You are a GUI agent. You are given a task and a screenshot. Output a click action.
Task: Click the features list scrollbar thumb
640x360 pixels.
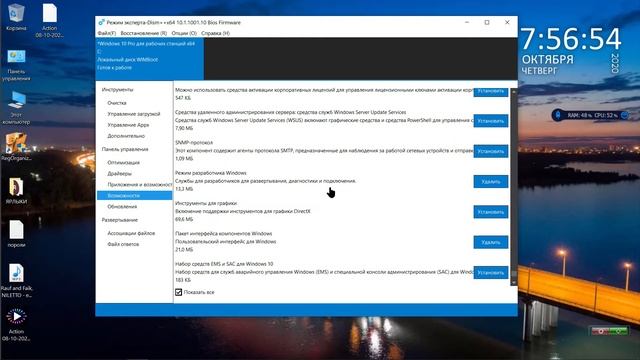pos(513,274)
